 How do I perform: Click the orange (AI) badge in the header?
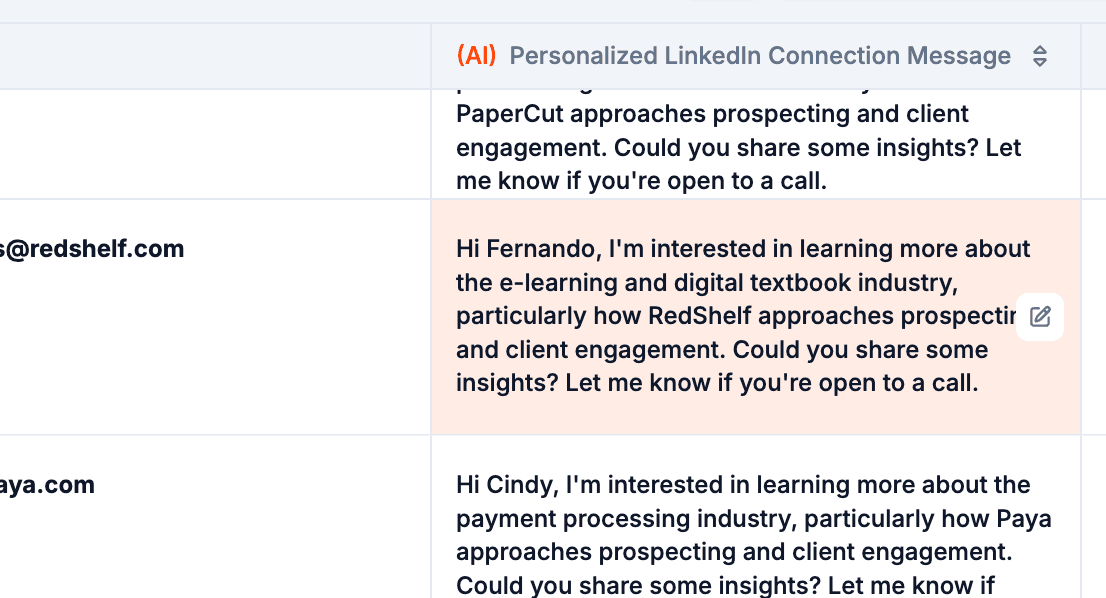(x=476, y=56)
